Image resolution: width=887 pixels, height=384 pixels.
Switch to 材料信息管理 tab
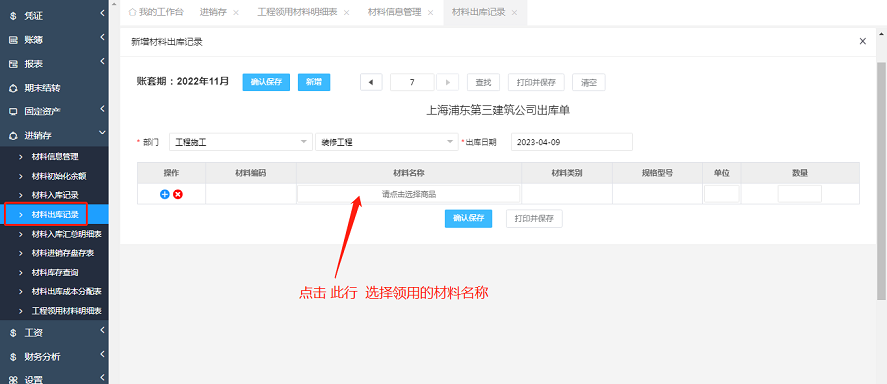click(x=394, y=12)
